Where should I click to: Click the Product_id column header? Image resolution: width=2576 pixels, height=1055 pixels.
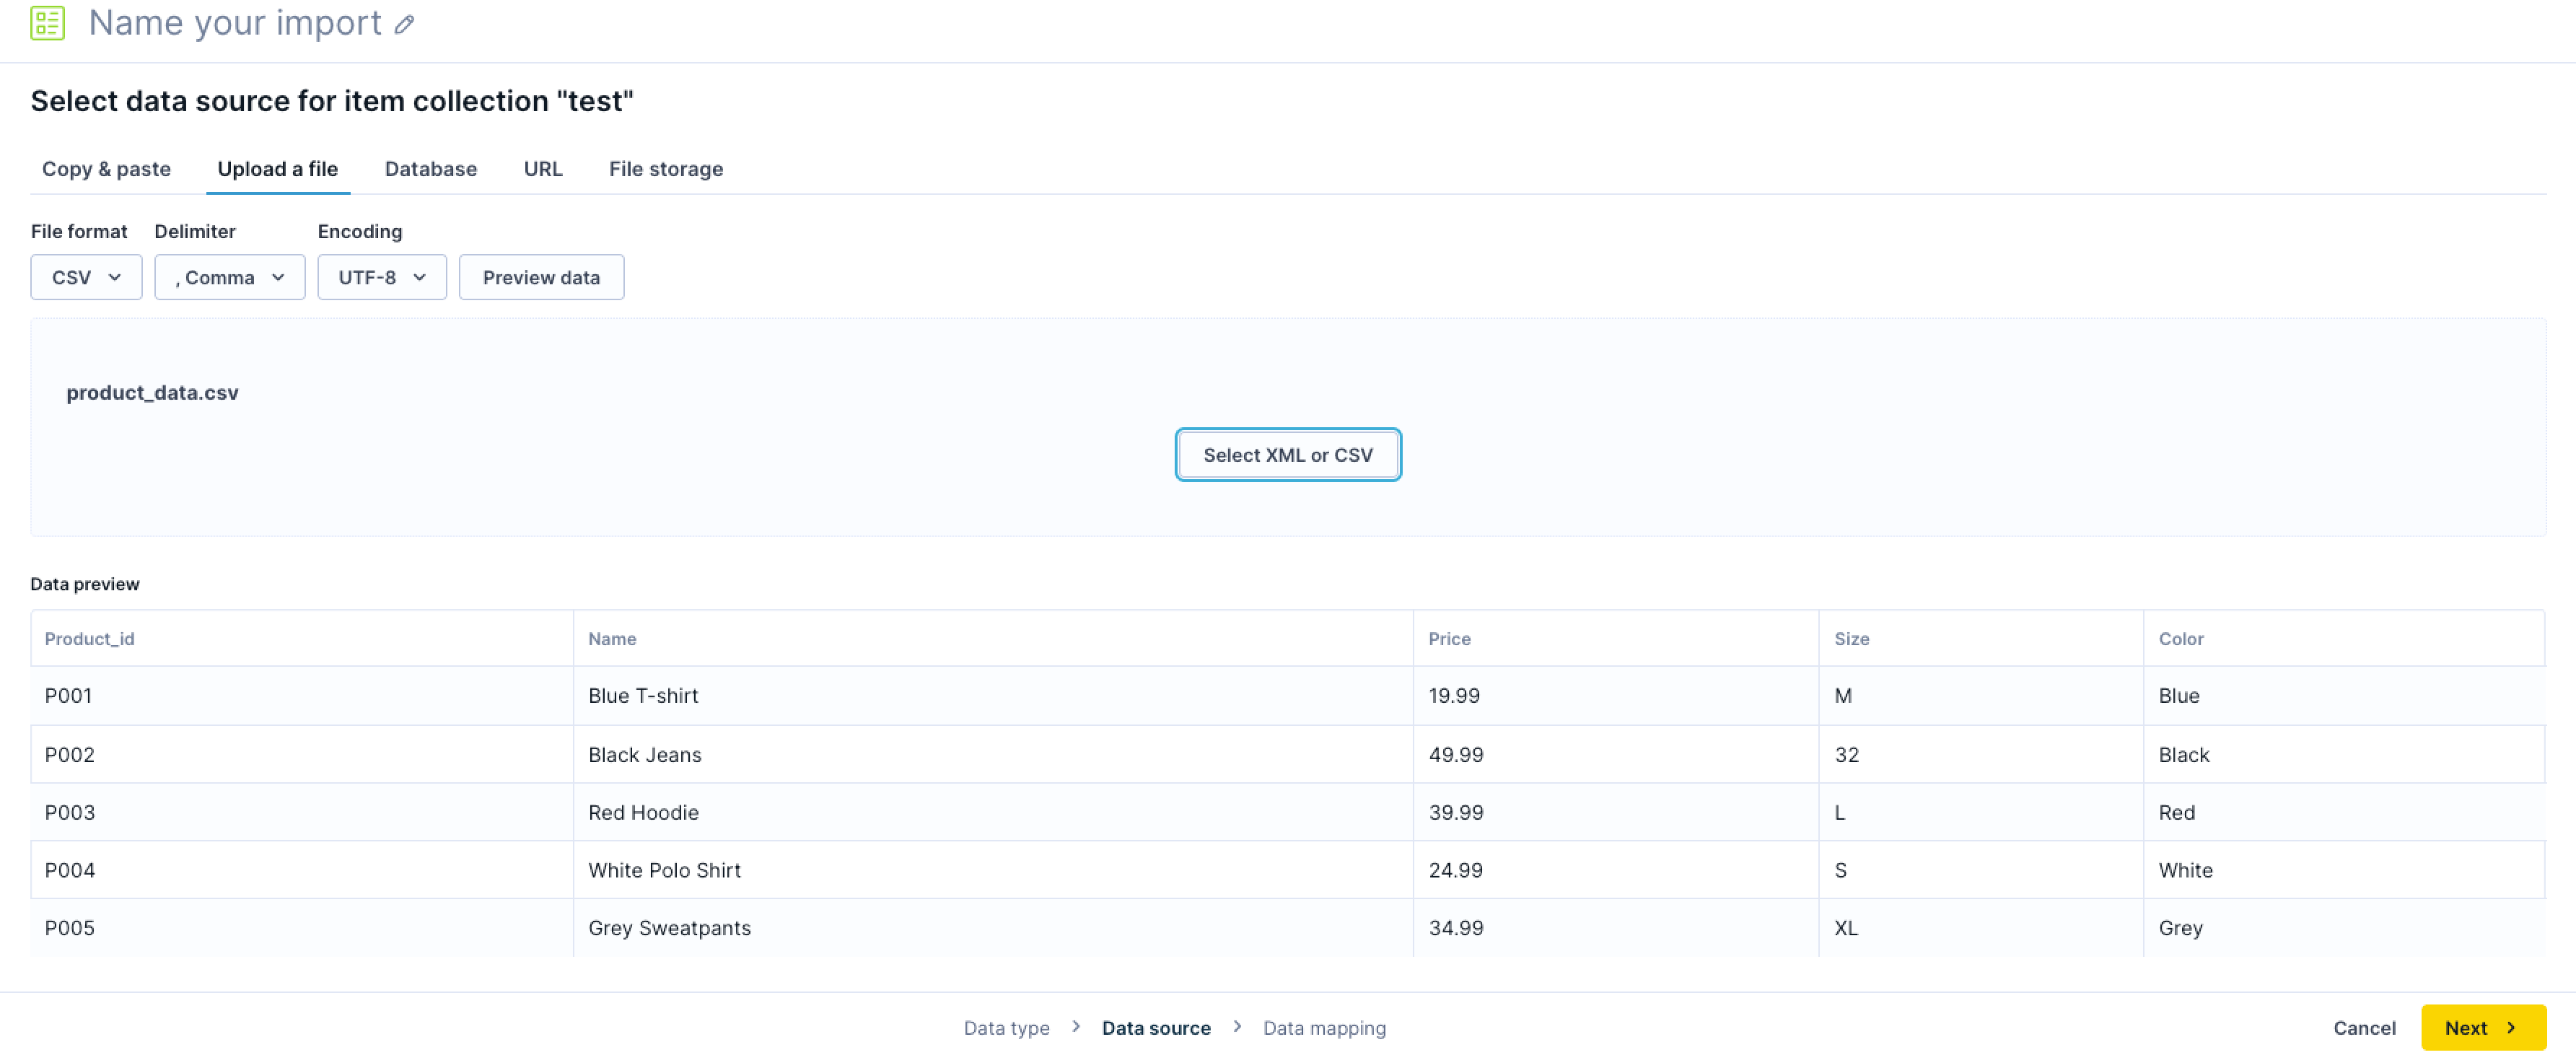89,638
